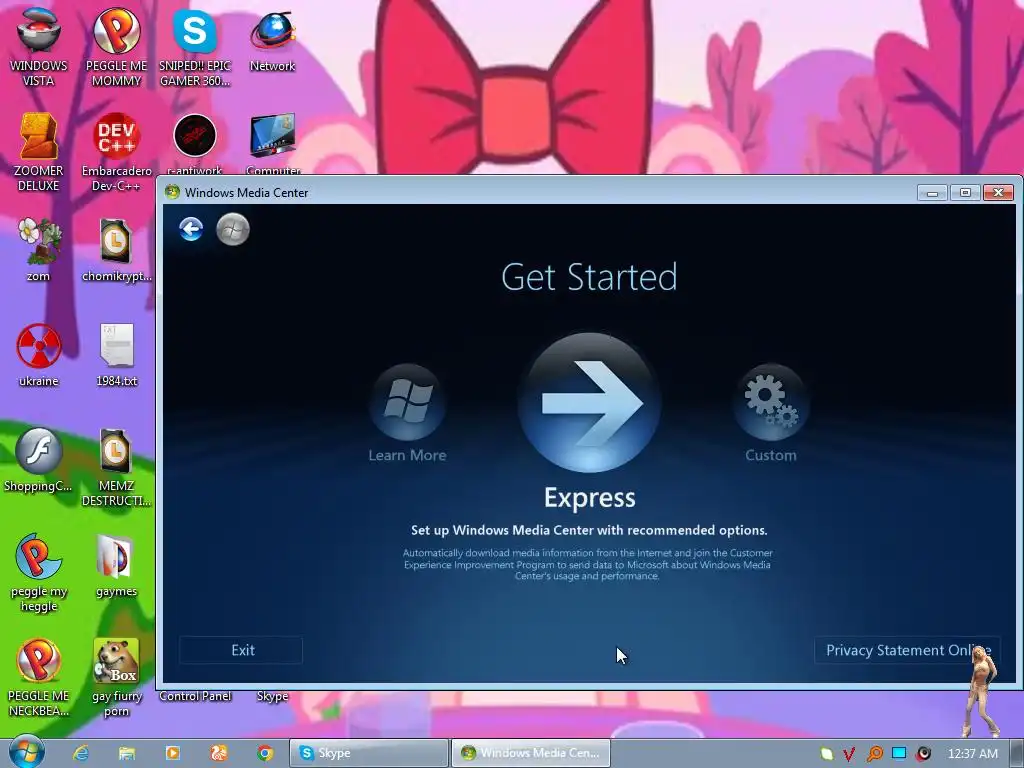The height and width of the screenshot is (768, 1024).
Task: Click the desktop dancer figure
Action: point(982,691)
